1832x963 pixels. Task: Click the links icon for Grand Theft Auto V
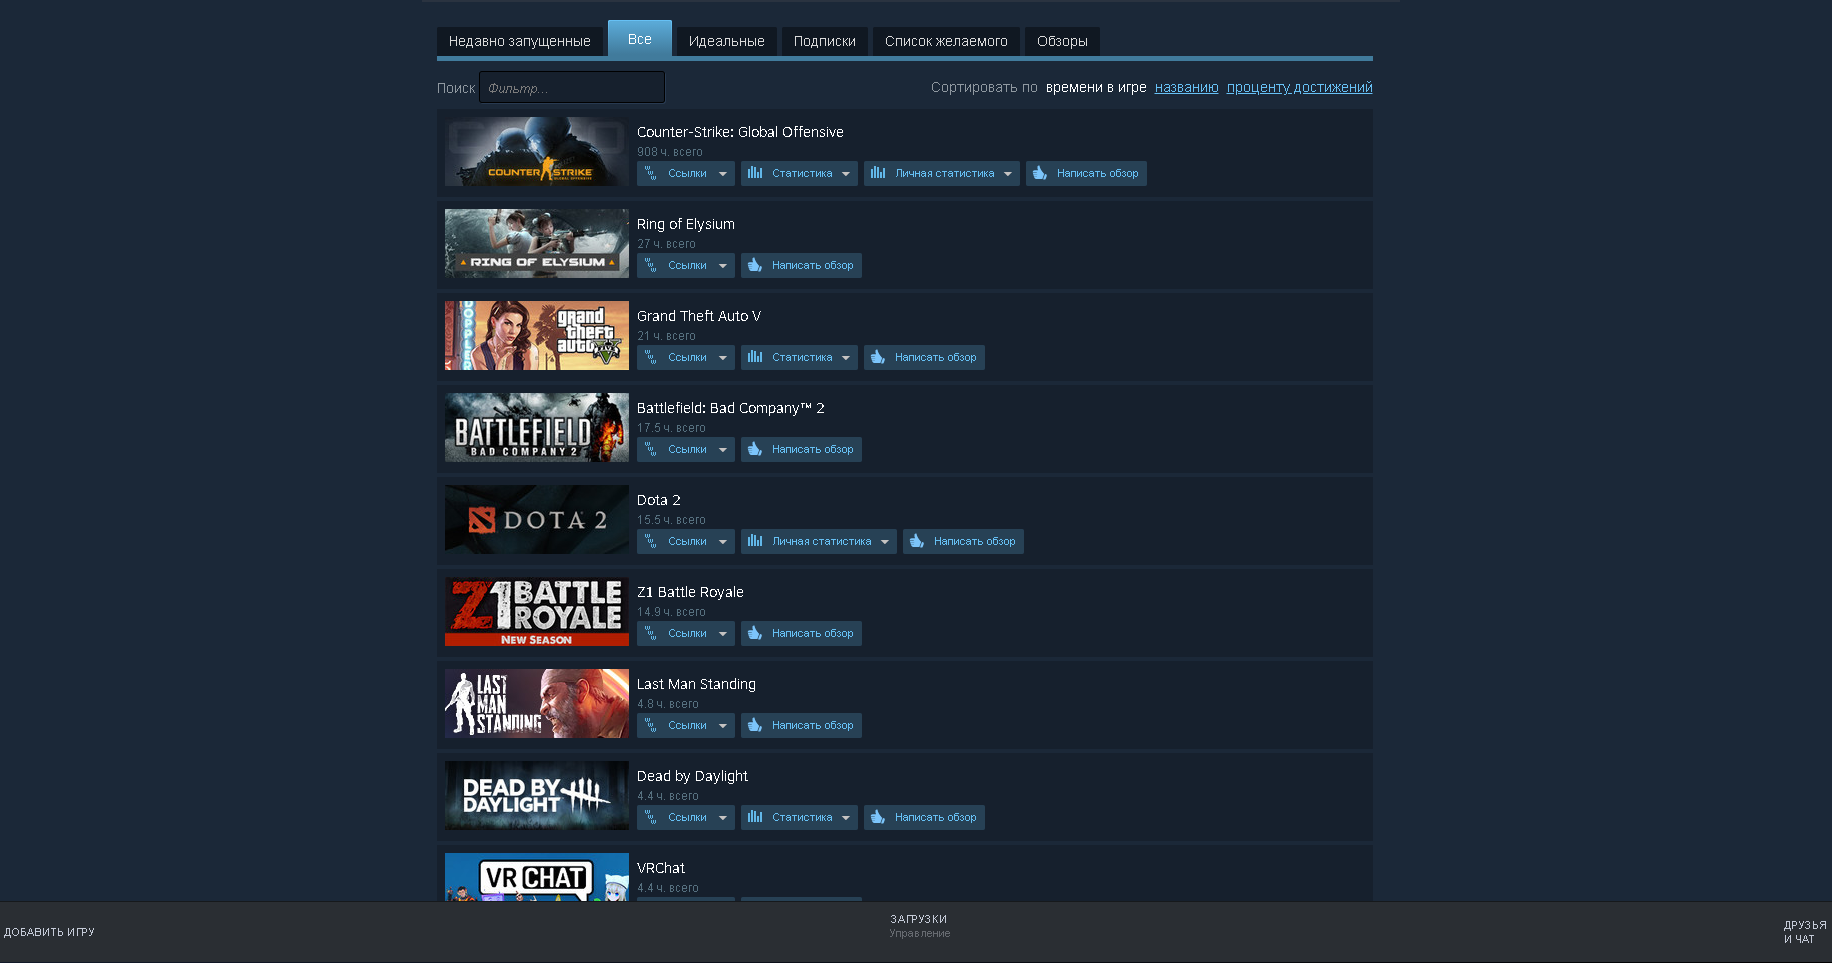click(651, 357)
